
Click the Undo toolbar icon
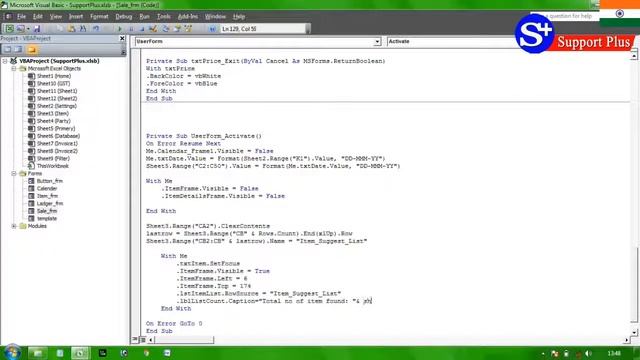[x=96, y=29]
